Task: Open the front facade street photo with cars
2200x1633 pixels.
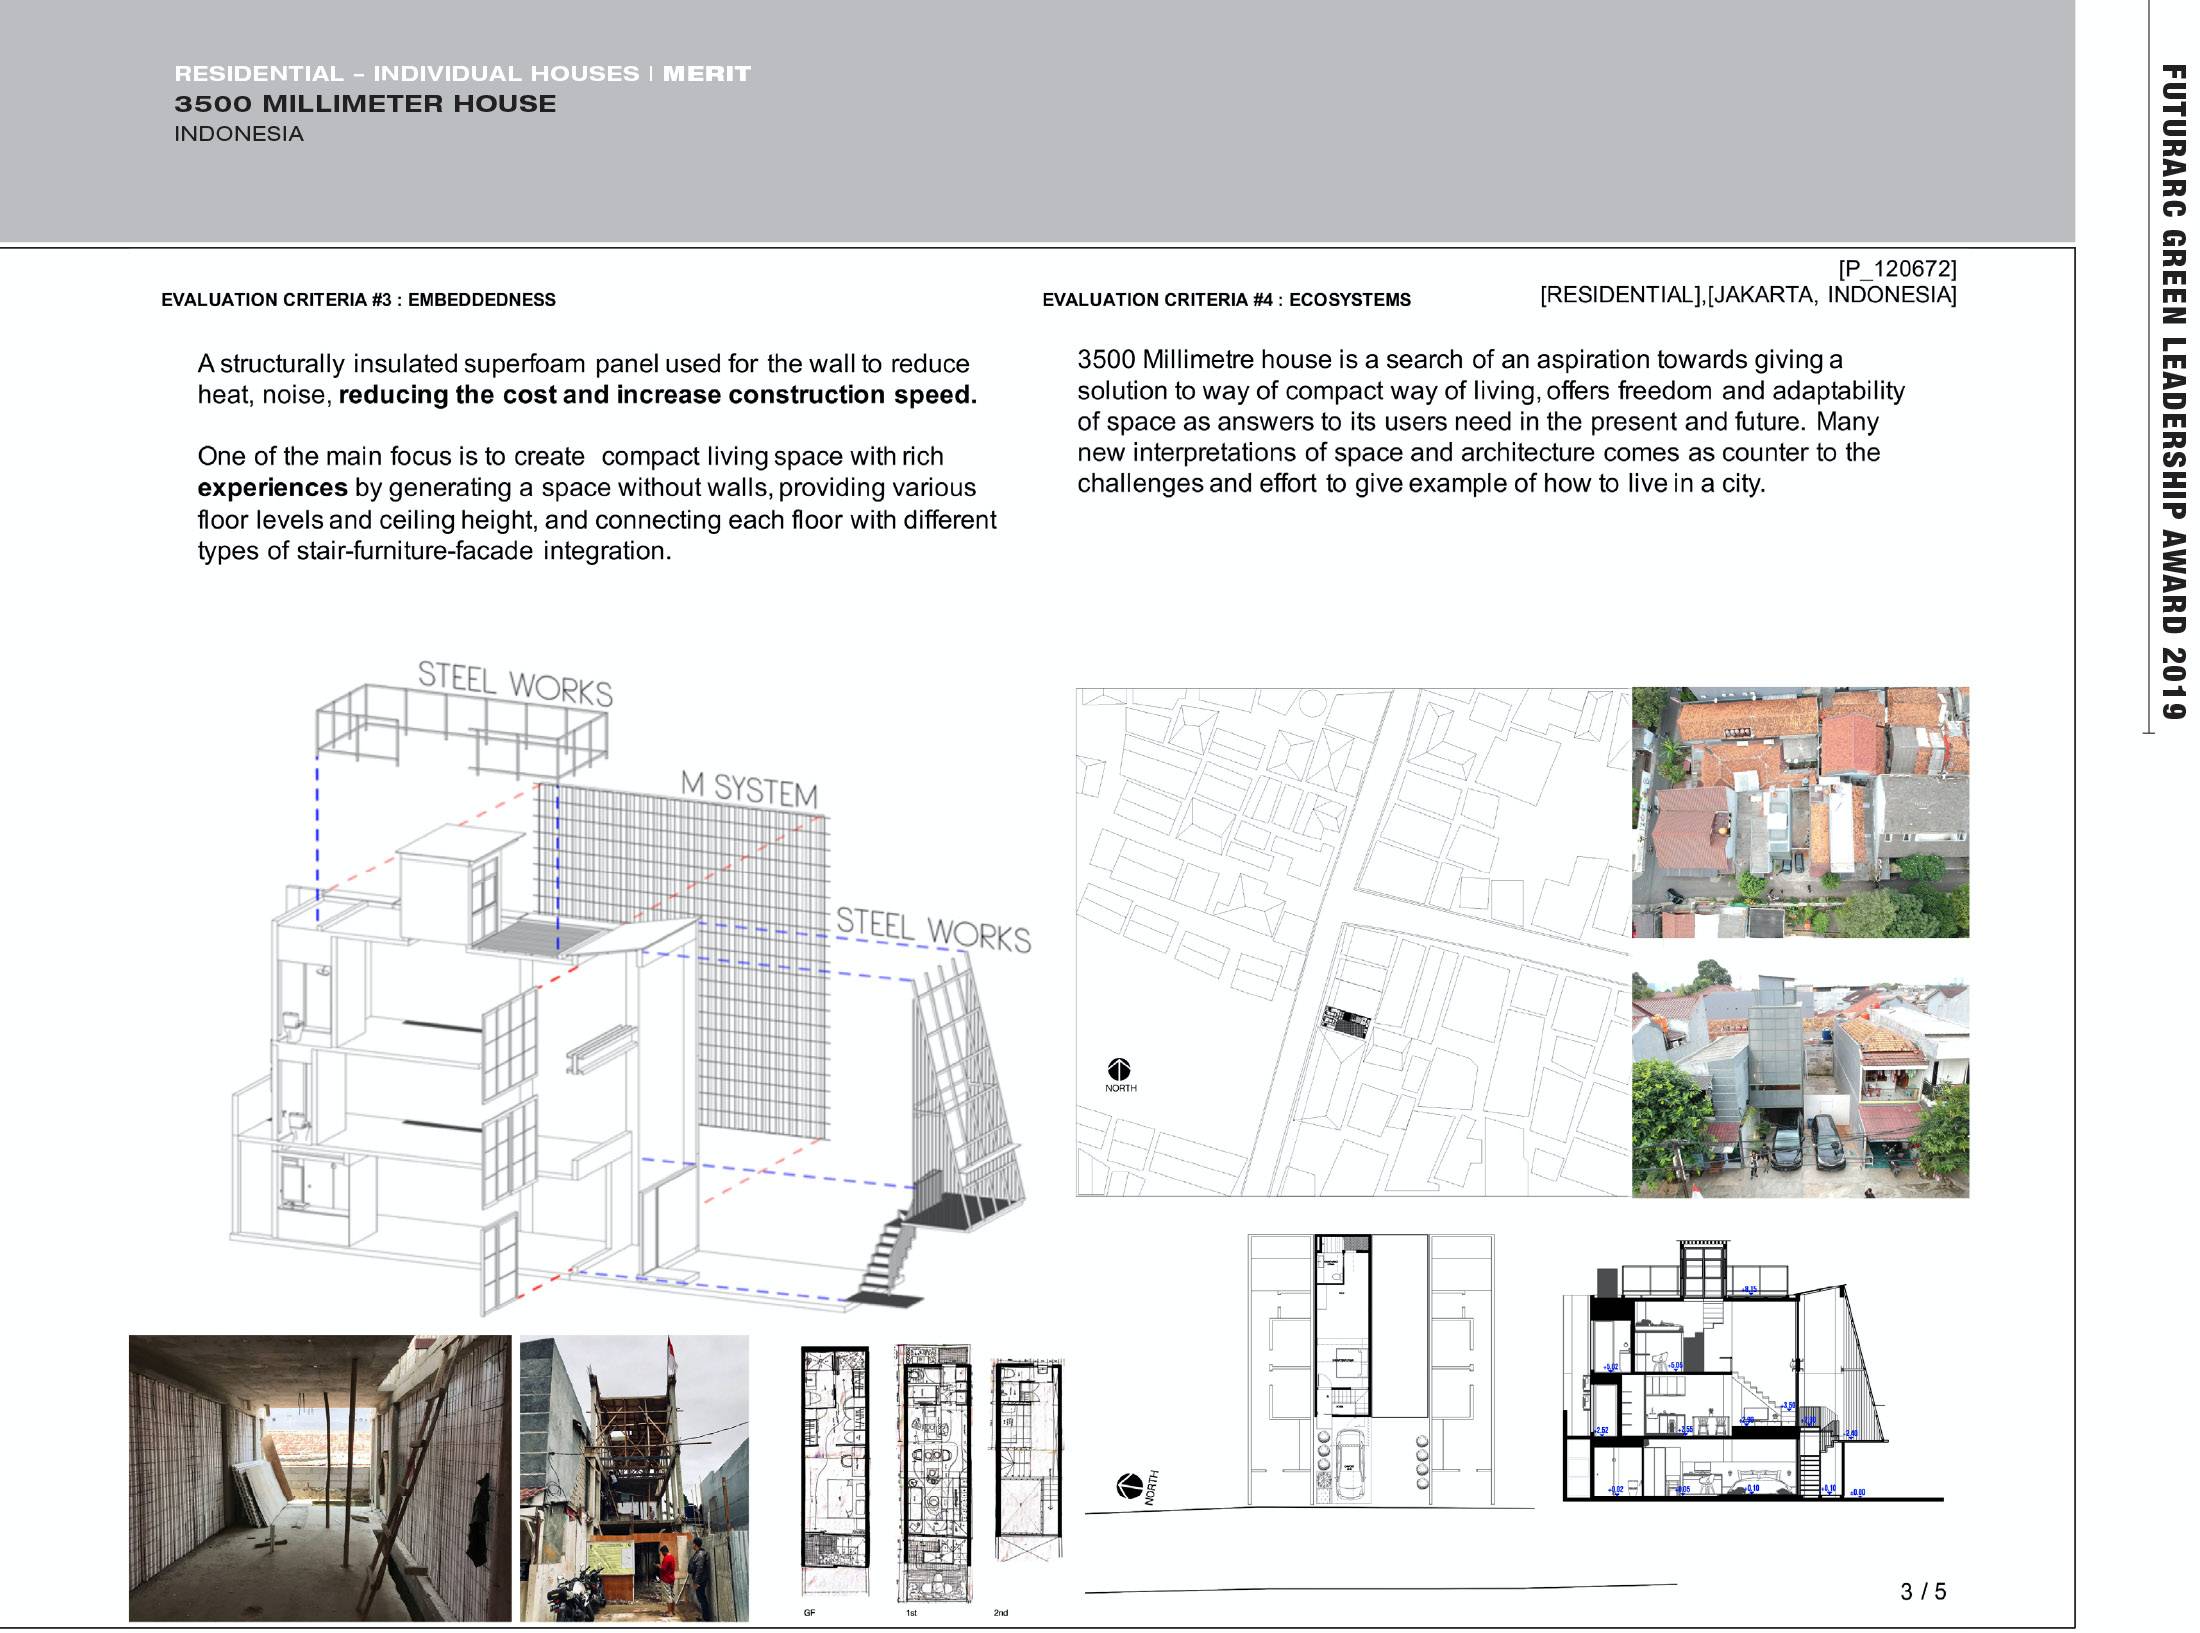Action: tap(1800, 1079)
